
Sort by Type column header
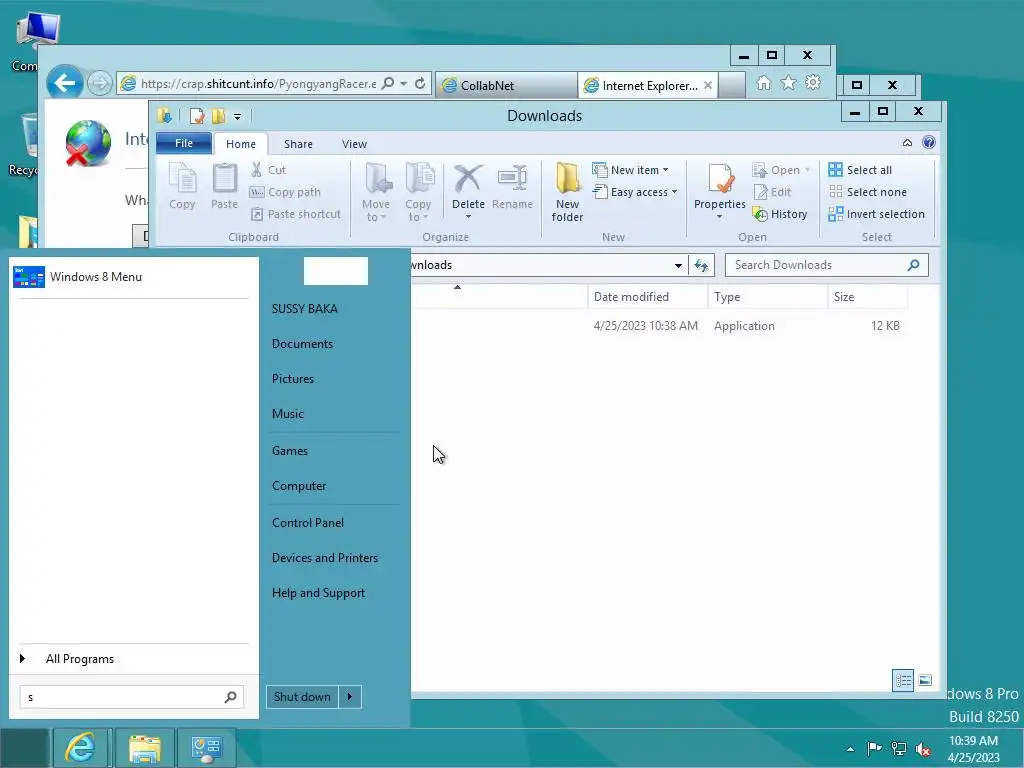[x=767, y=296]
